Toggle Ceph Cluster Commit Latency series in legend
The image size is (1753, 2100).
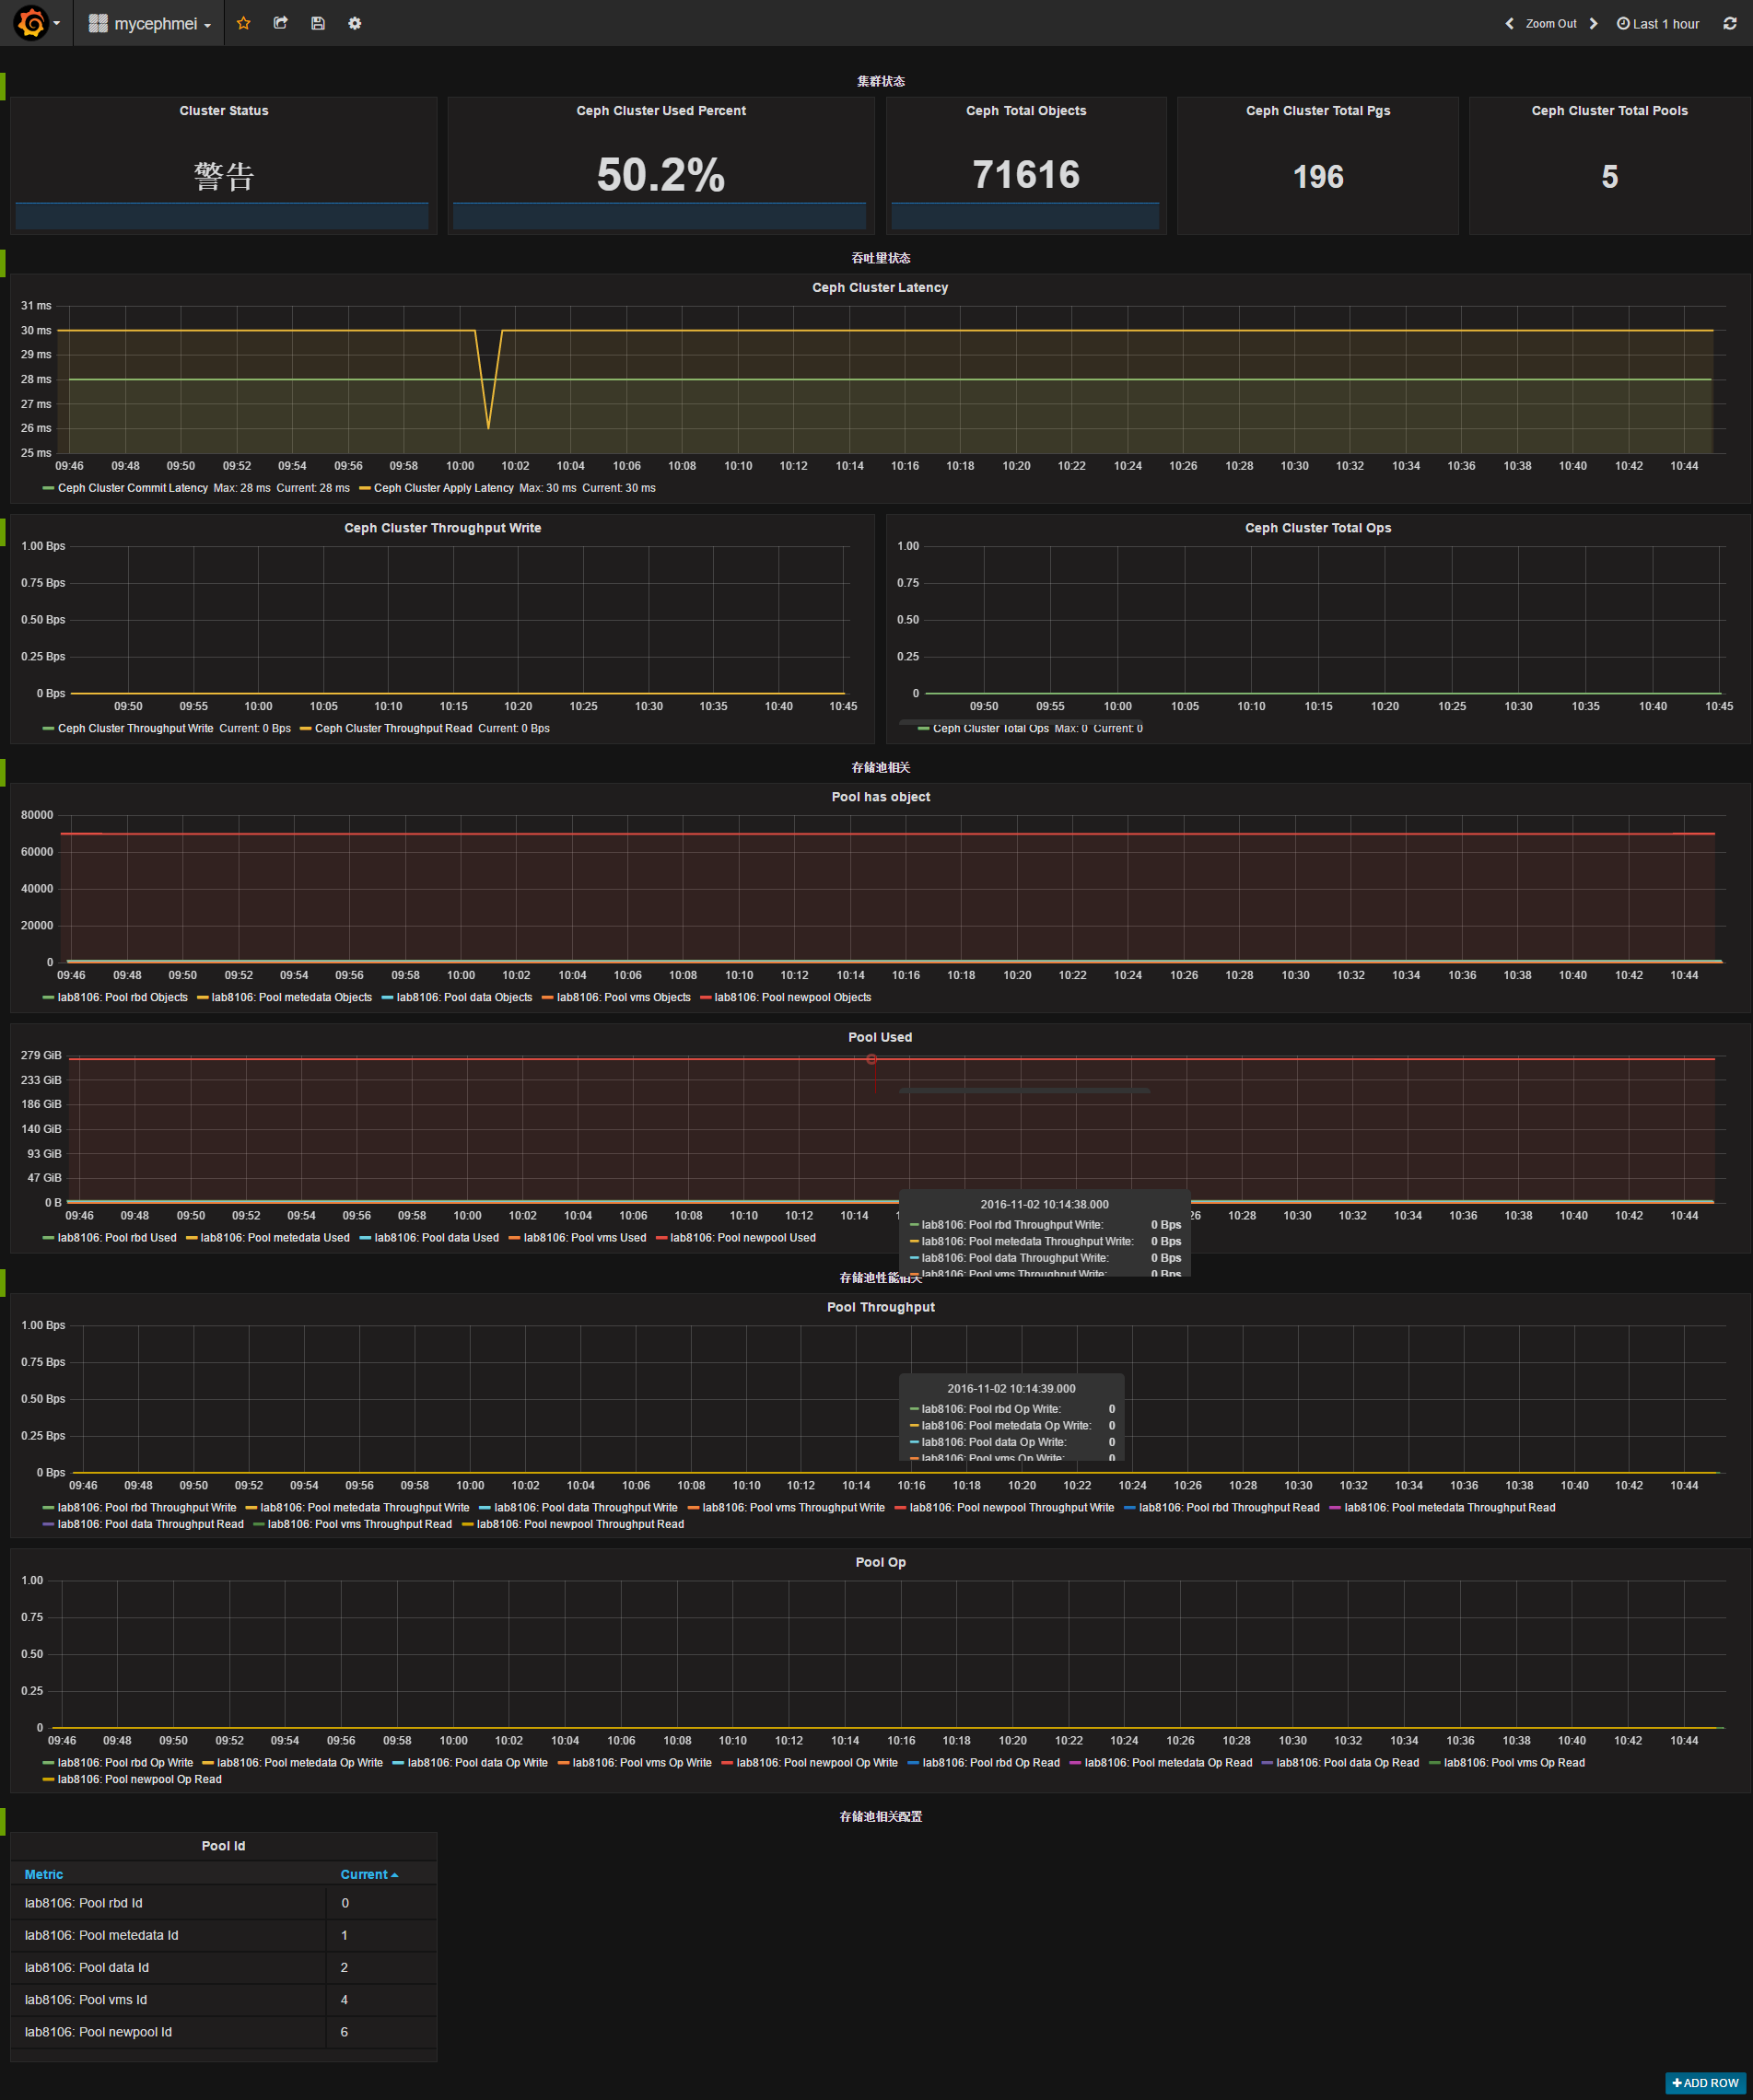point(133,488)
